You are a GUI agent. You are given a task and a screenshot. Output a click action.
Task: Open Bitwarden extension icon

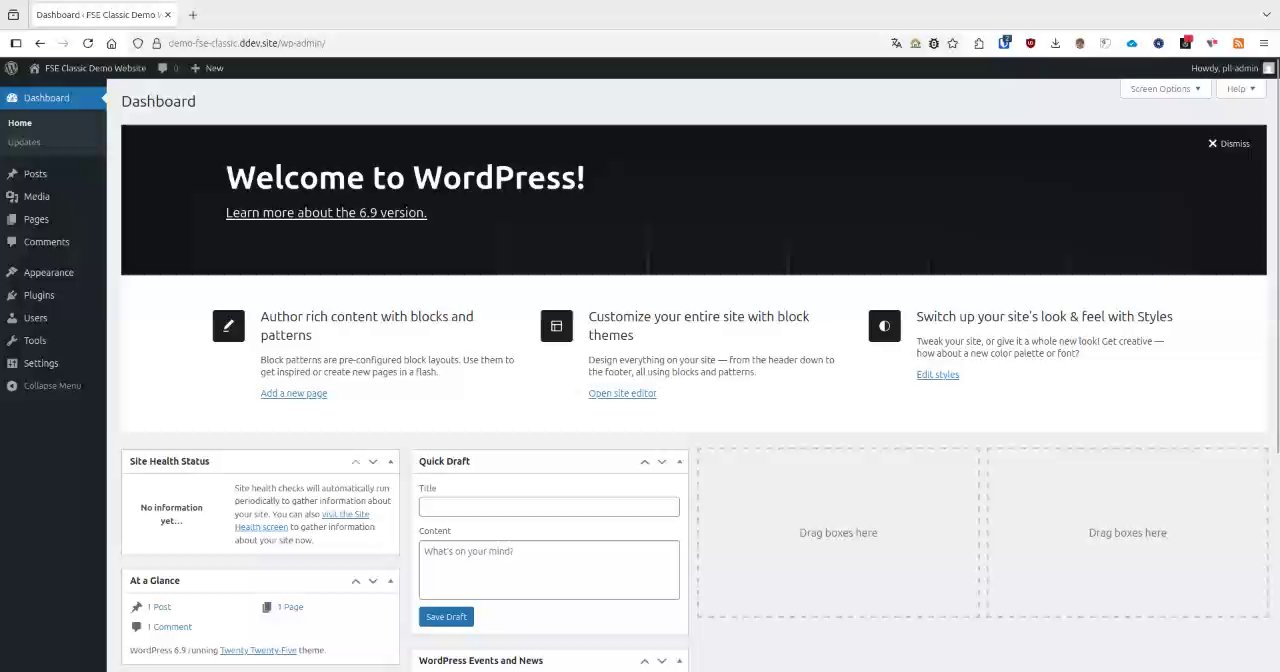(1005, 43)
